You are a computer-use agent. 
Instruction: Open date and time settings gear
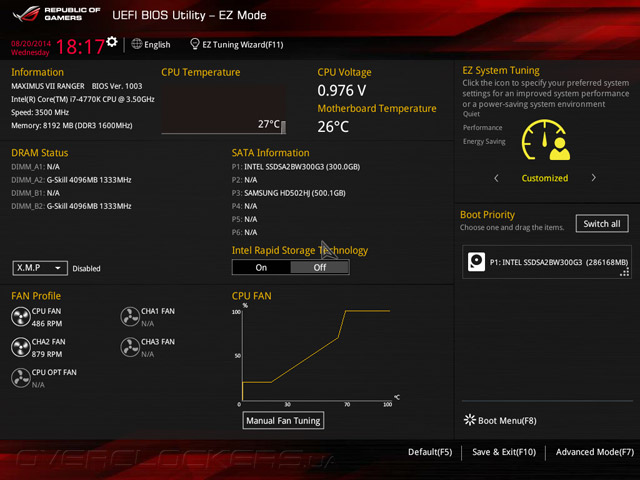[x=112, y=41]
